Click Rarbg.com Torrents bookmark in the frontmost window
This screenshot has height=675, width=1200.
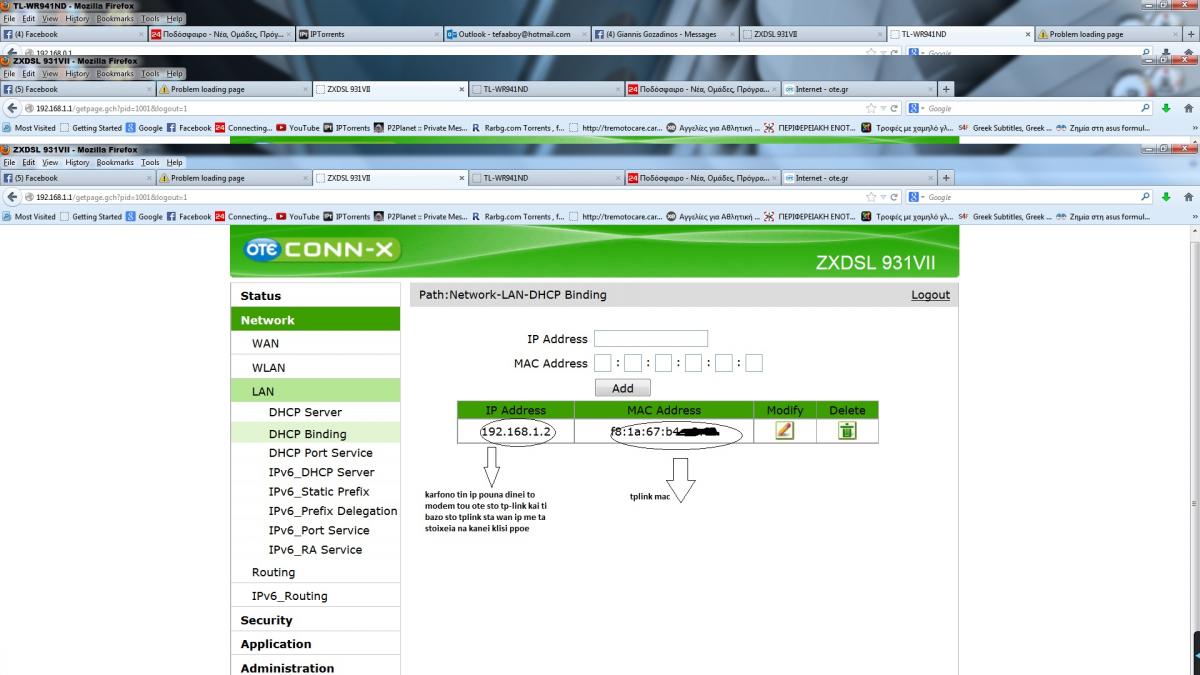click(x=518, y=216)
